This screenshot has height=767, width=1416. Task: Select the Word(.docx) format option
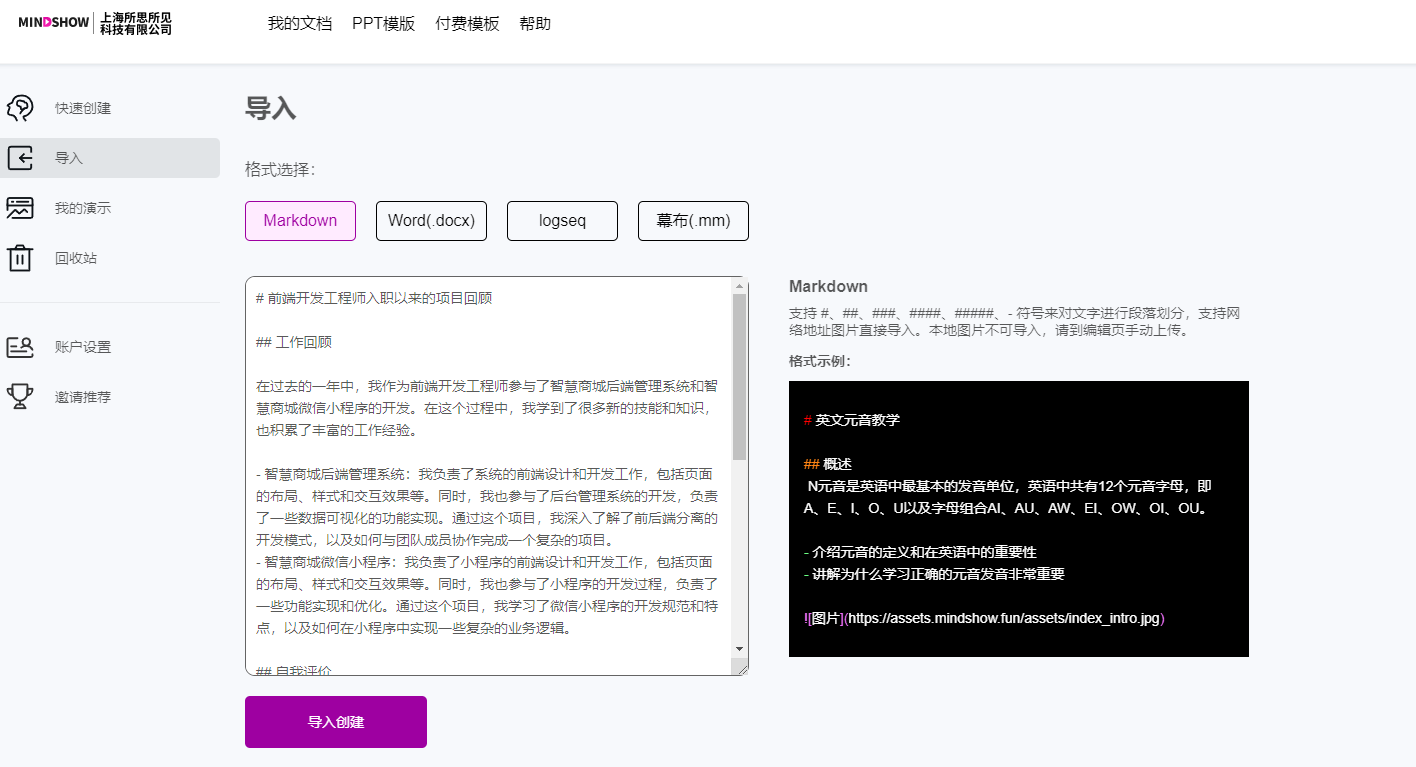tap(431, 221)
